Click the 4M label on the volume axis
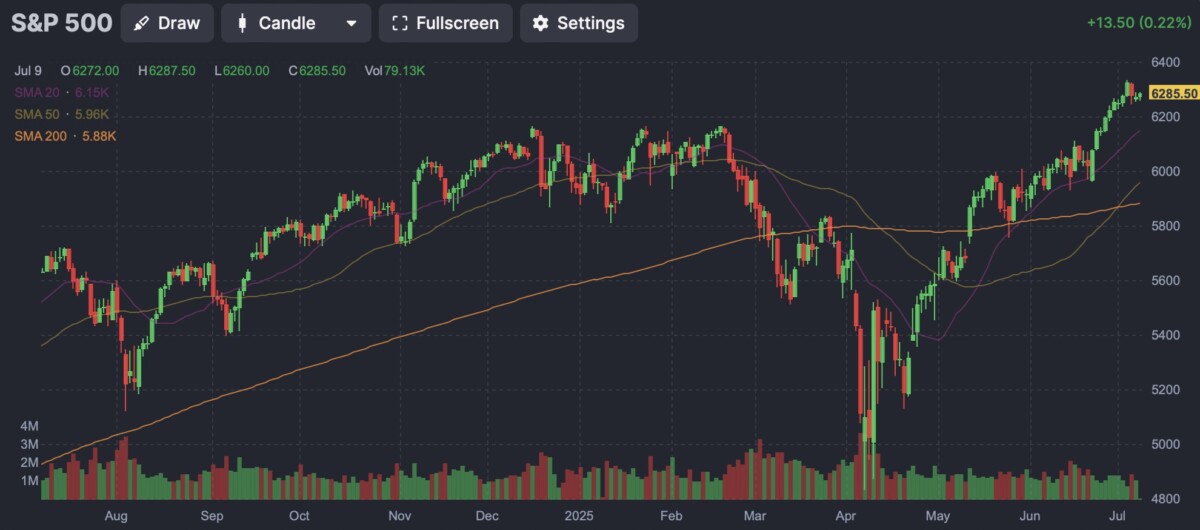 (28, 425)
